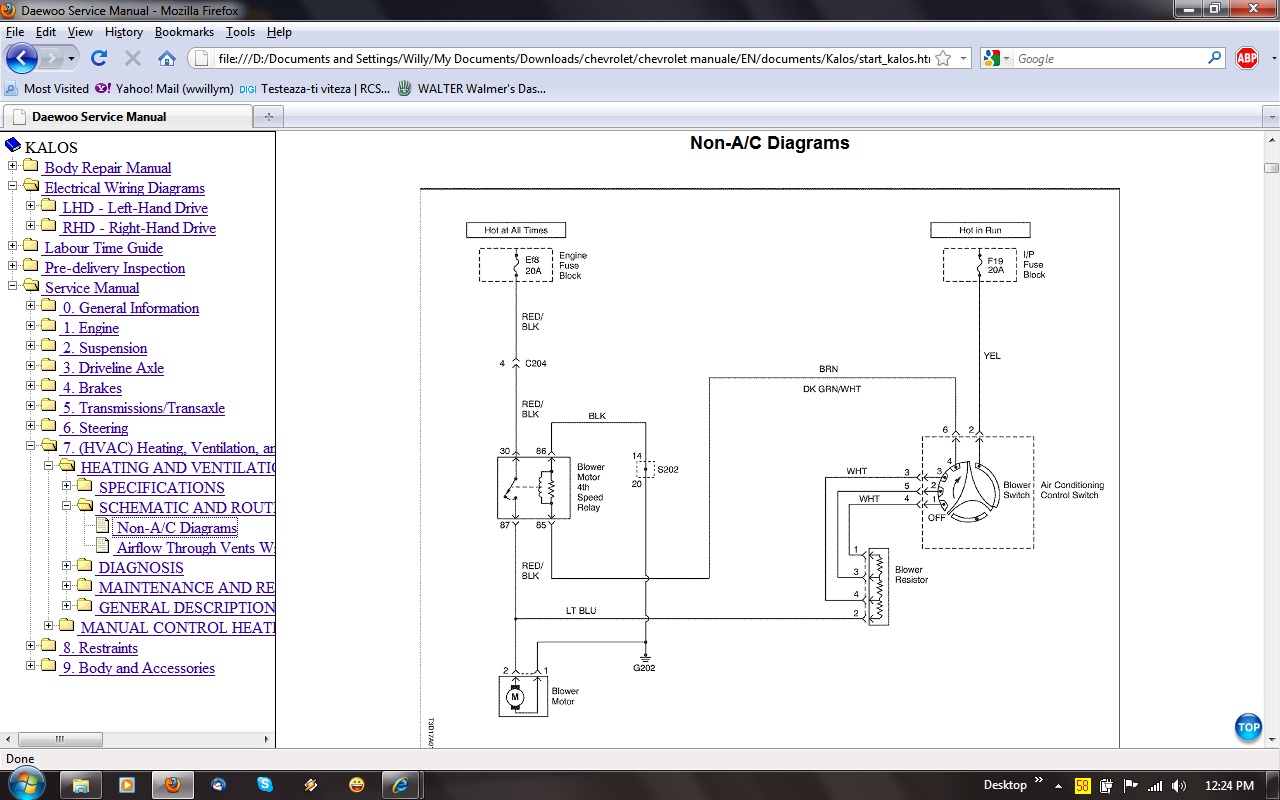Select the Daewoo Service Manual tab
Screen dimensions: 1280x800
coord(128,116)
